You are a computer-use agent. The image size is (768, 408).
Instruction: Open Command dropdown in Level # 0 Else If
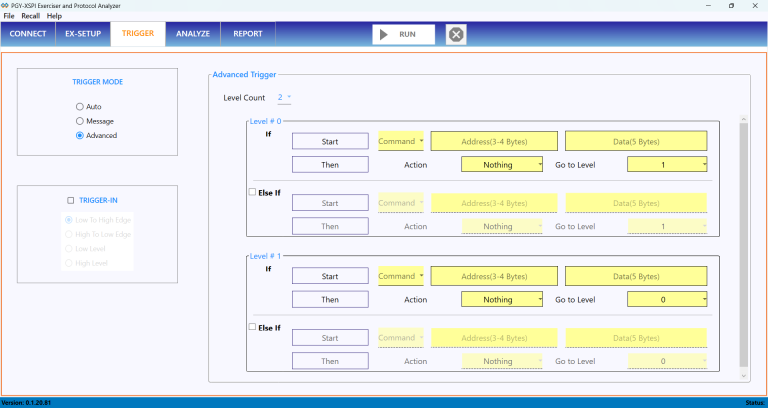pyautogui.click(x=401, y=203)
